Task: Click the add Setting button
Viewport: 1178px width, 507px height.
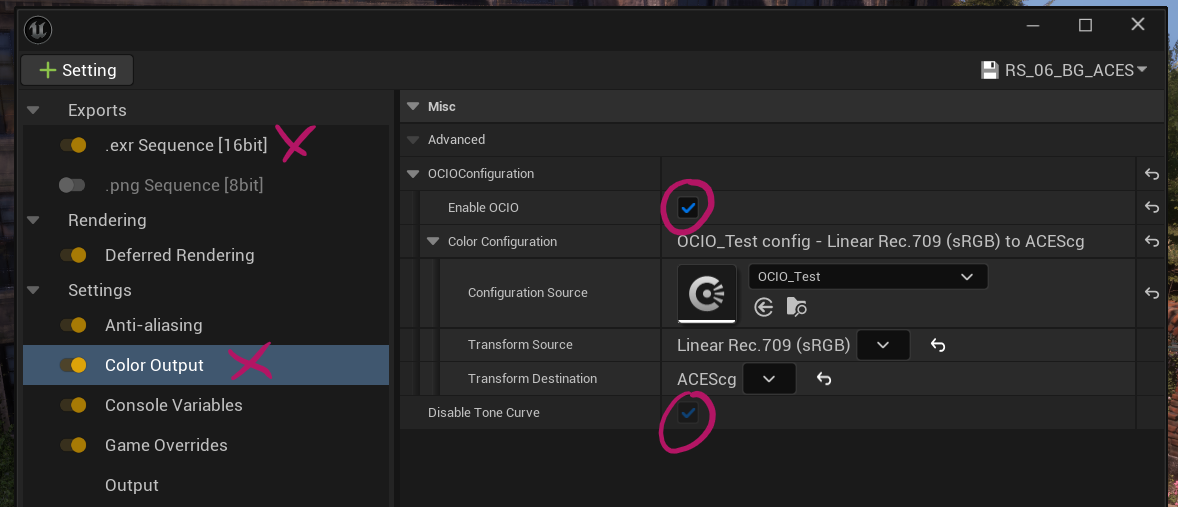Action: (x=77, y=70)
